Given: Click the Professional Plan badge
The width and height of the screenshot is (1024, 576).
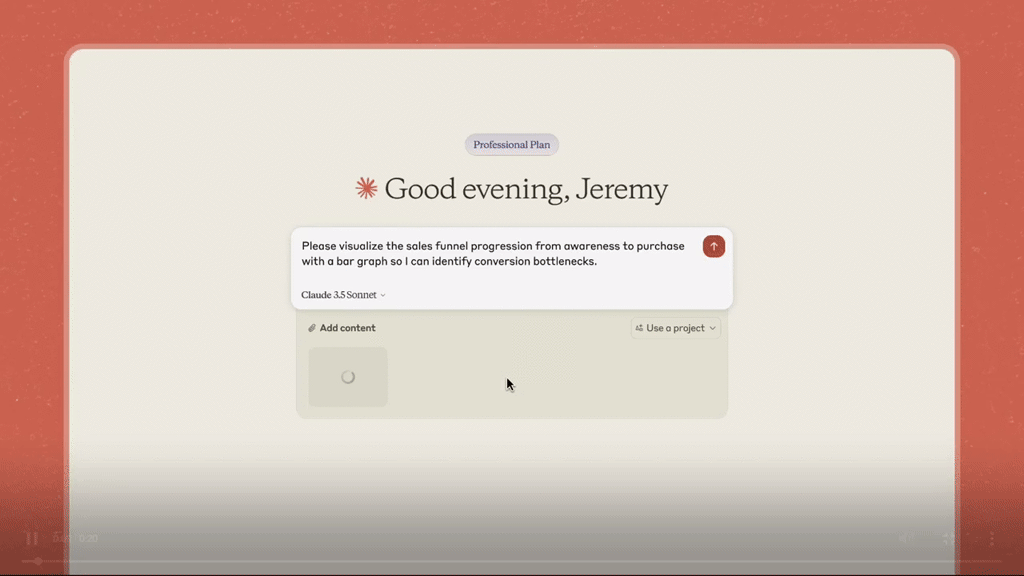Looking at the screenshot, I should pos(512,145).
